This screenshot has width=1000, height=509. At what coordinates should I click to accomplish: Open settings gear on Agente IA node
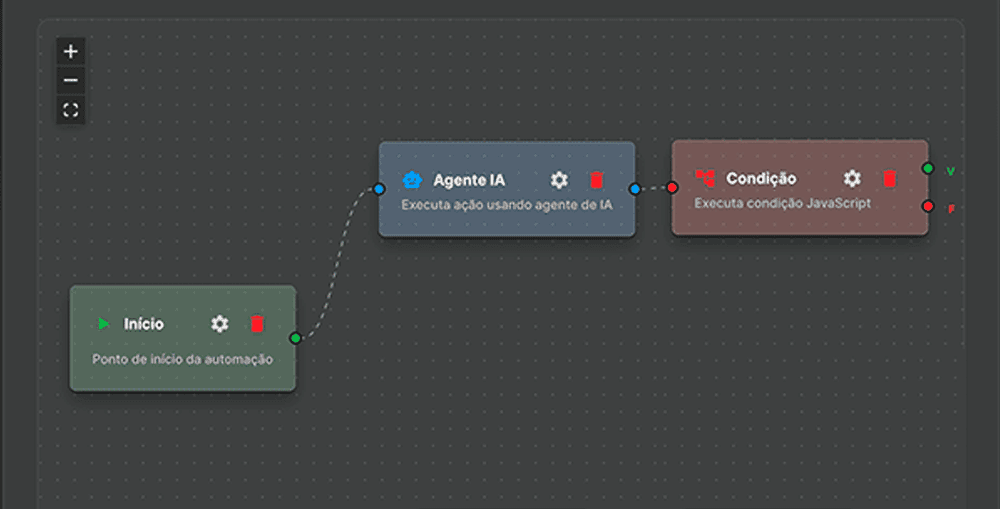coord(560,180)
